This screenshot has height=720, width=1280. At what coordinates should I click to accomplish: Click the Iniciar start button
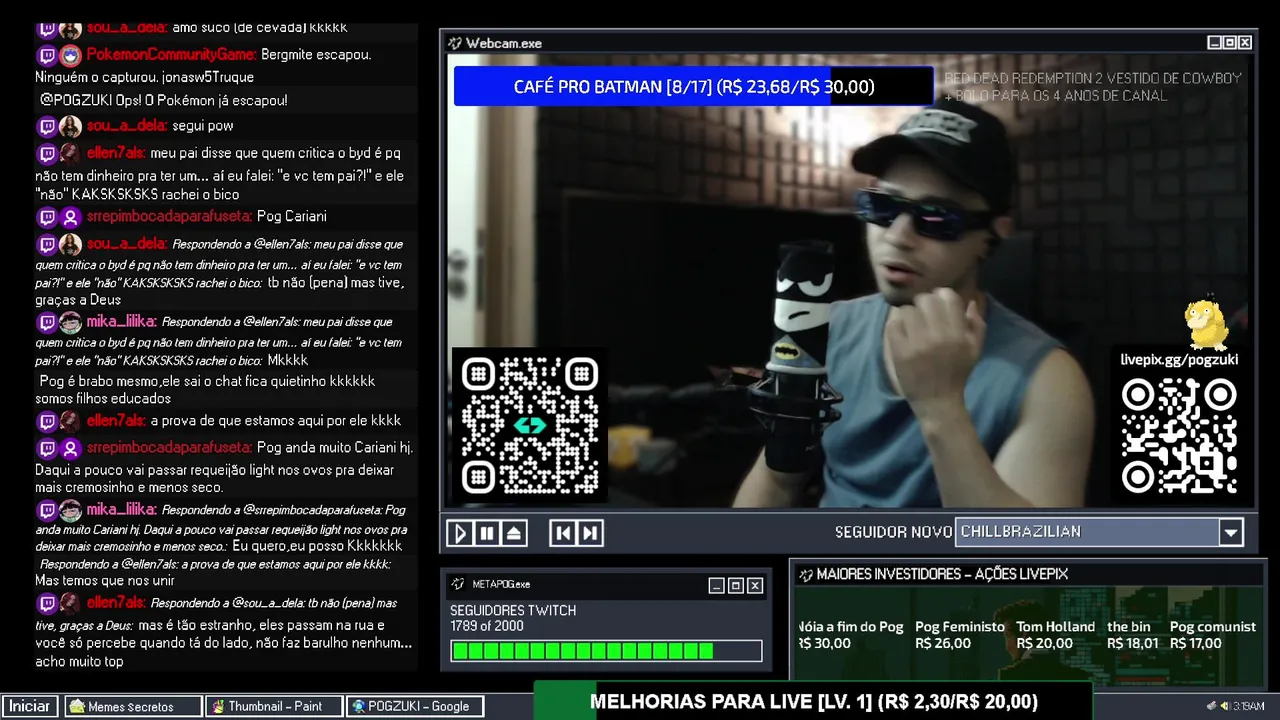coord(30,706)
